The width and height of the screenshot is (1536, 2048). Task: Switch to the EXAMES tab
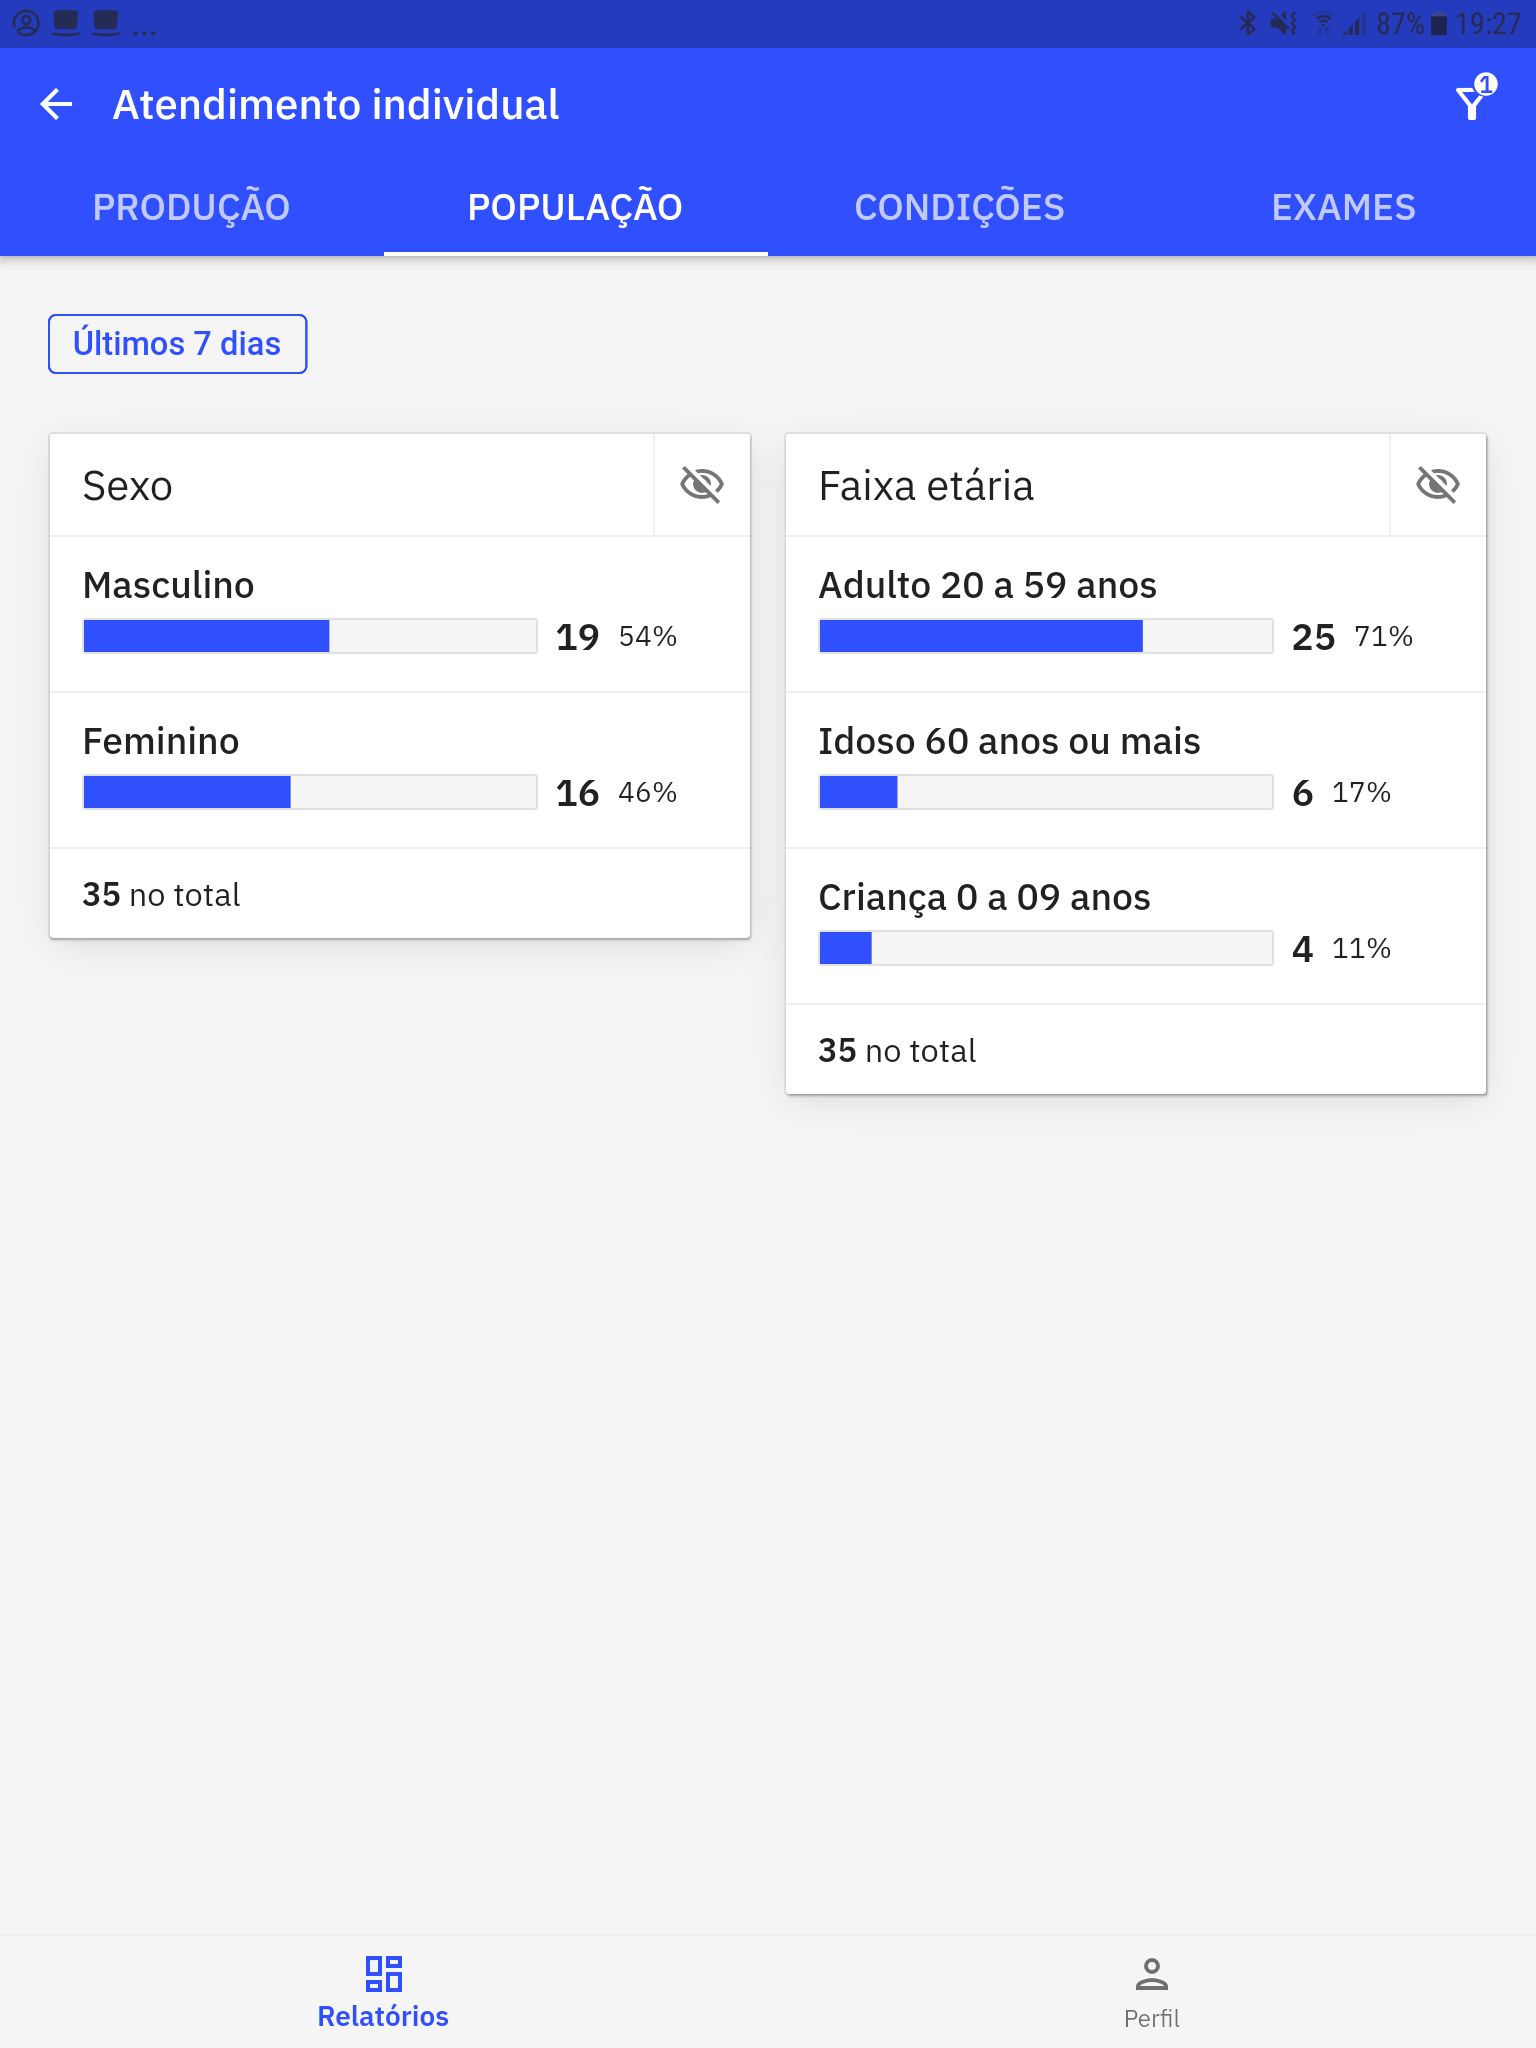click(x=1344, y=207)
